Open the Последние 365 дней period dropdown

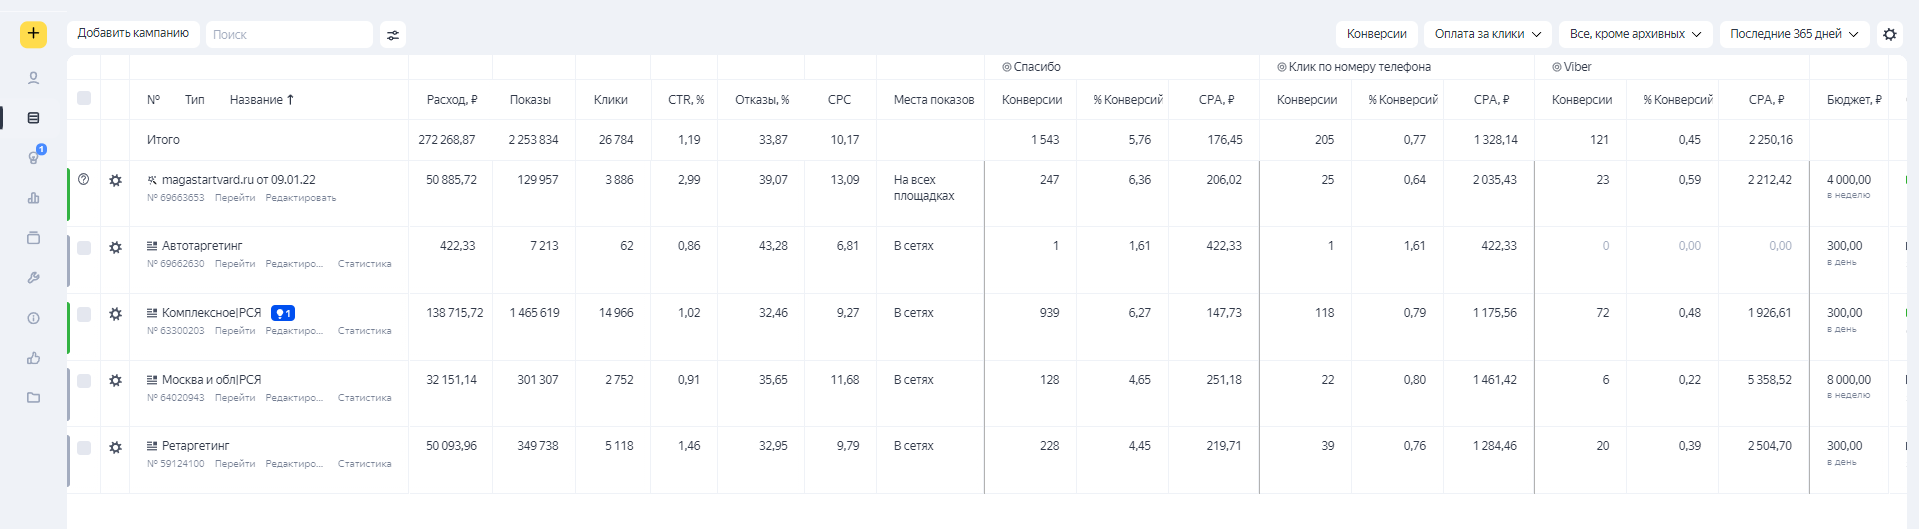tap(1794, 34)
